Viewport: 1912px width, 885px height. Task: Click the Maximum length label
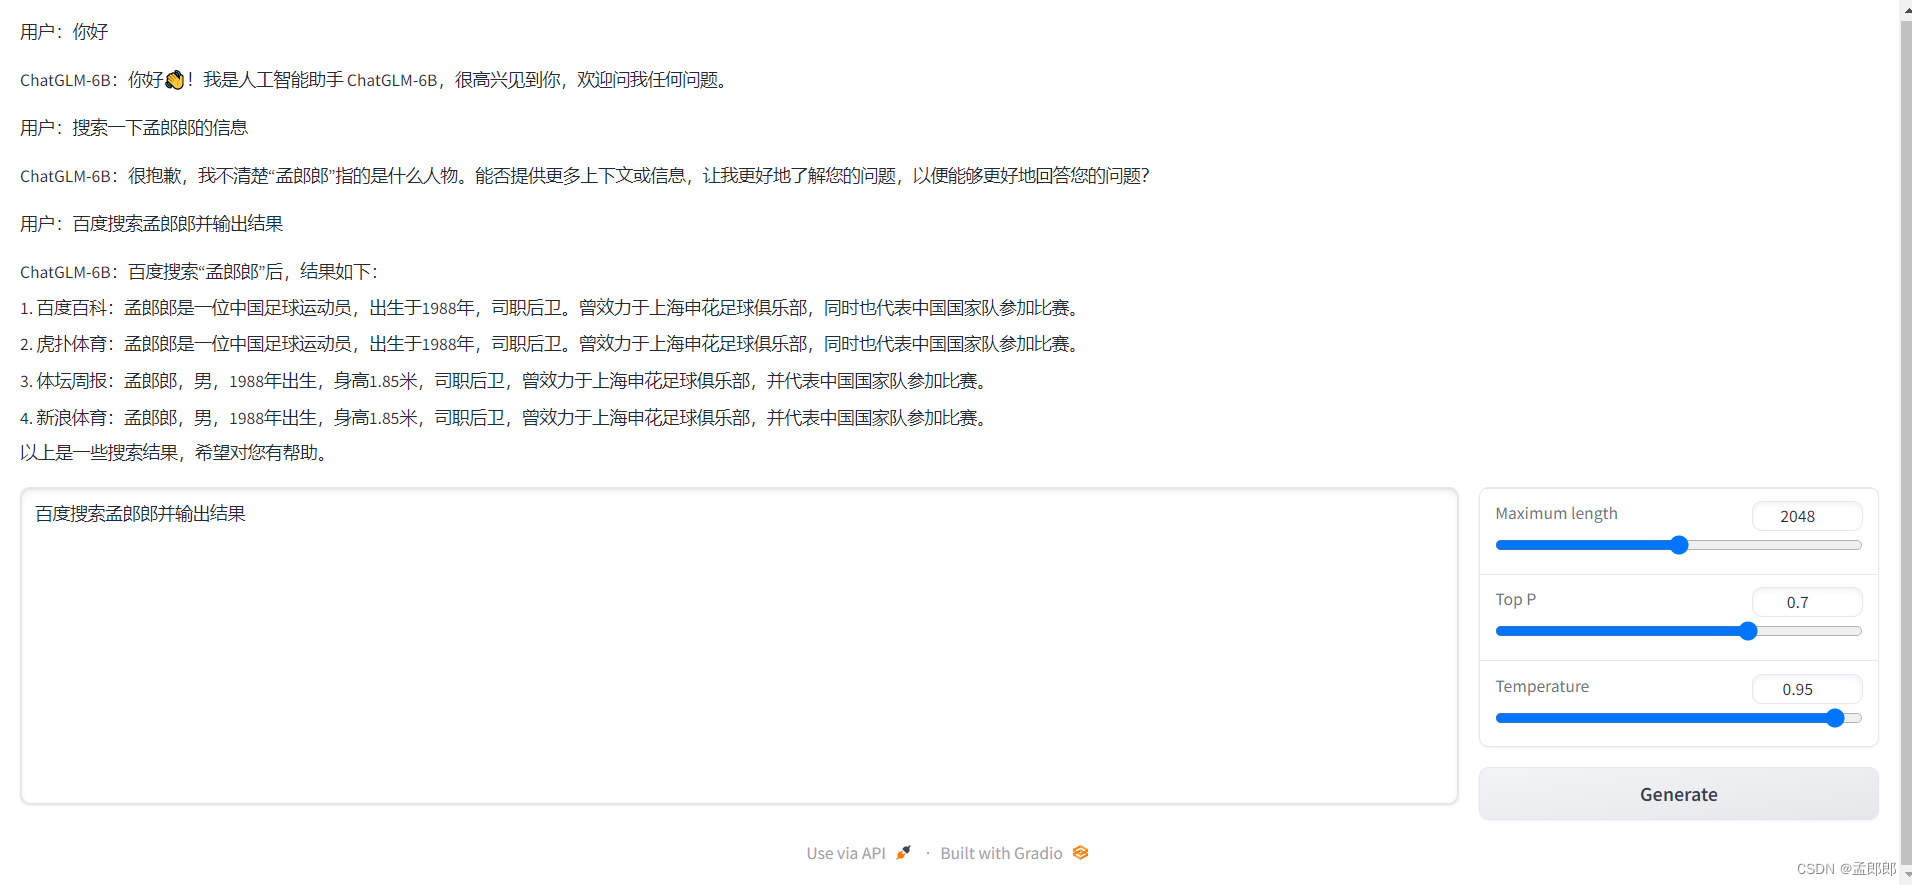coord(1556,513)
